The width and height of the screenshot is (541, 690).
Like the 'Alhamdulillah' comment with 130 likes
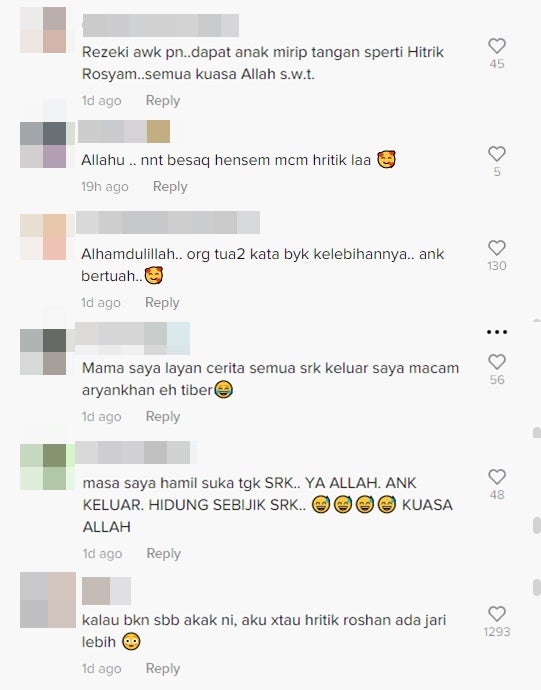click(x=497, y=248)
